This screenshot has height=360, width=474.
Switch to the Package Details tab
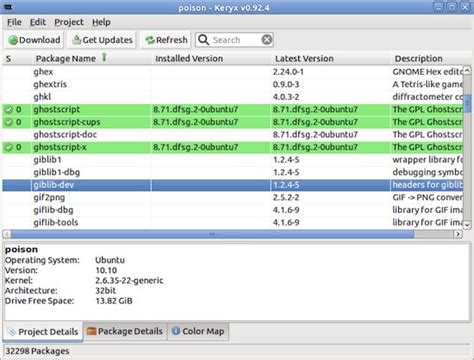(x=125, y=331)
